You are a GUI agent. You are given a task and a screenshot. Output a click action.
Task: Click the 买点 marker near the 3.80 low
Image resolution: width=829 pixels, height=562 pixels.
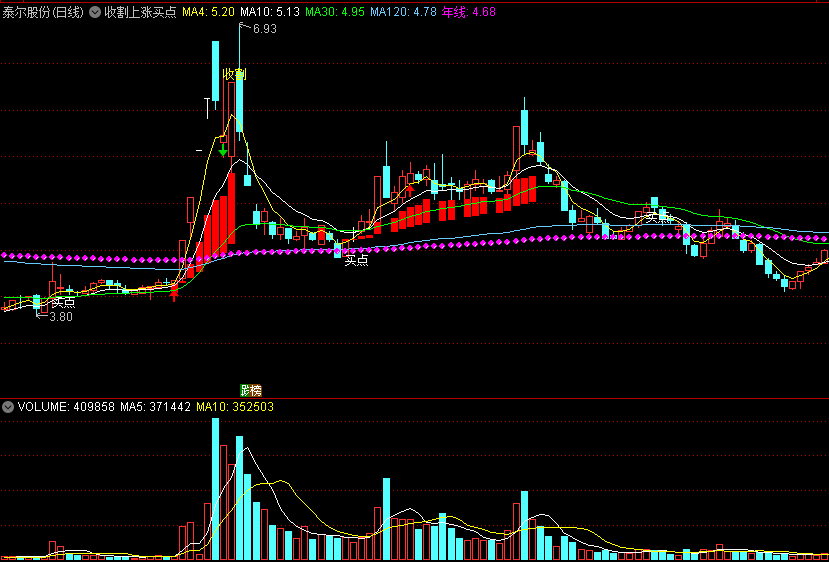tap(63, 303)
